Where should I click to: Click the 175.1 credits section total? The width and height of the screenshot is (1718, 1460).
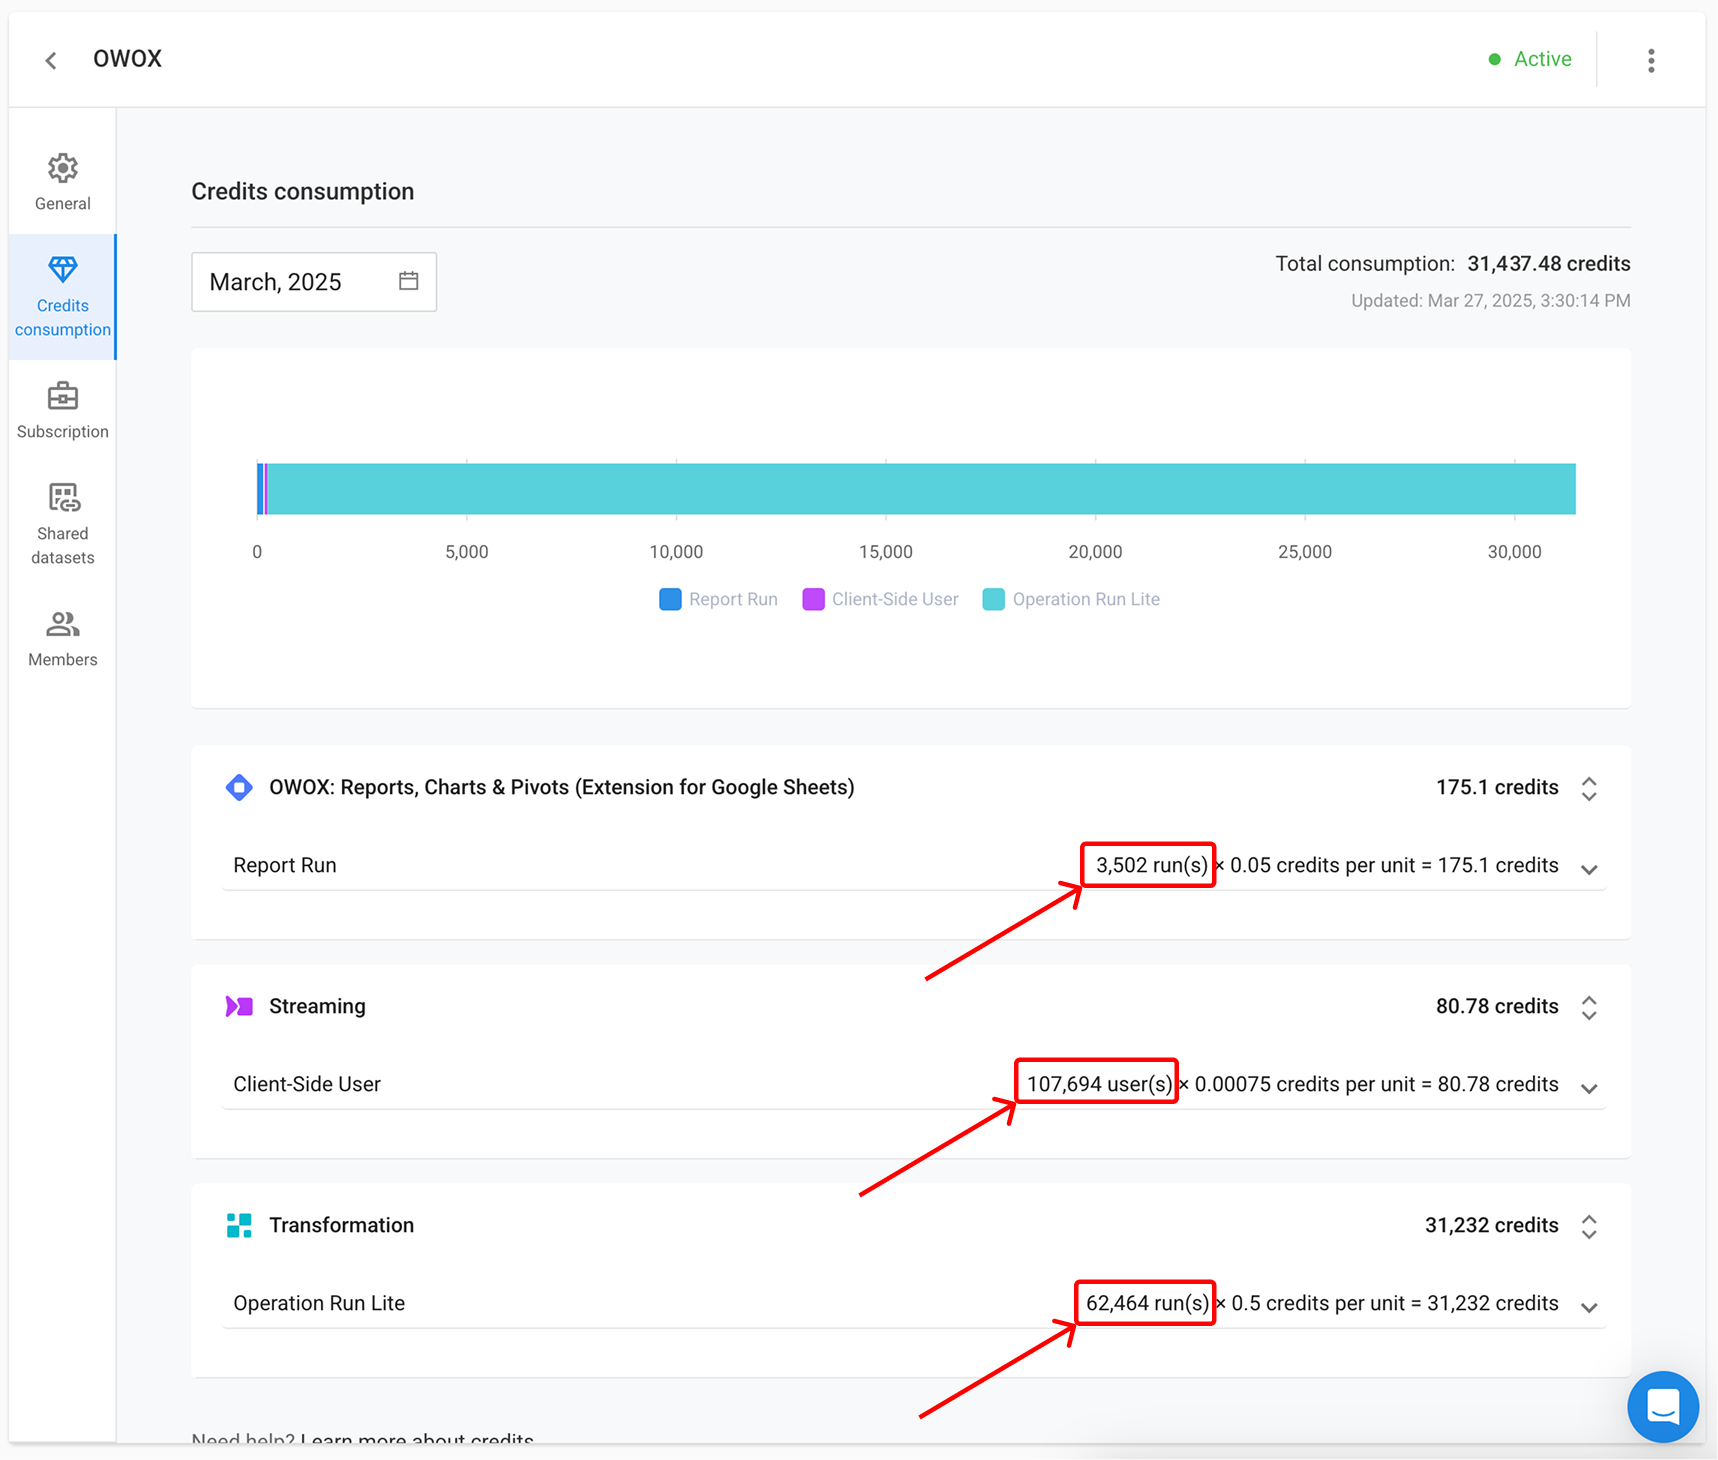(1497, 787)
